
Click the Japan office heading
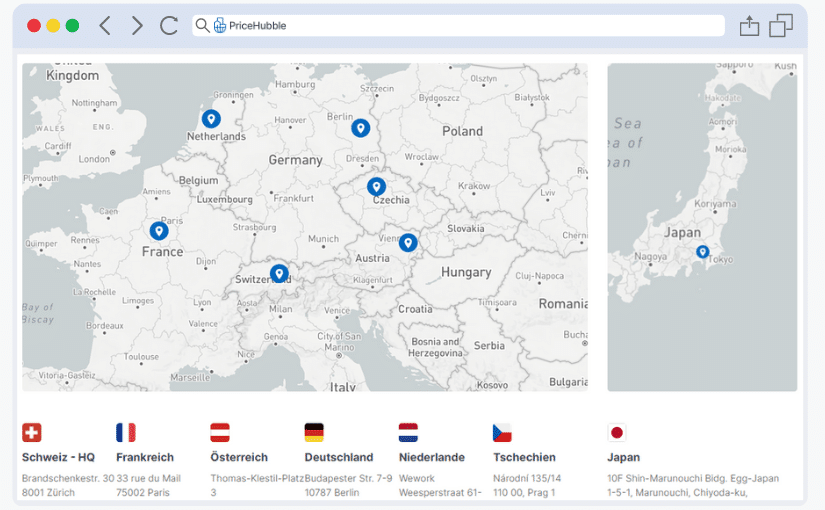[623, 457]
